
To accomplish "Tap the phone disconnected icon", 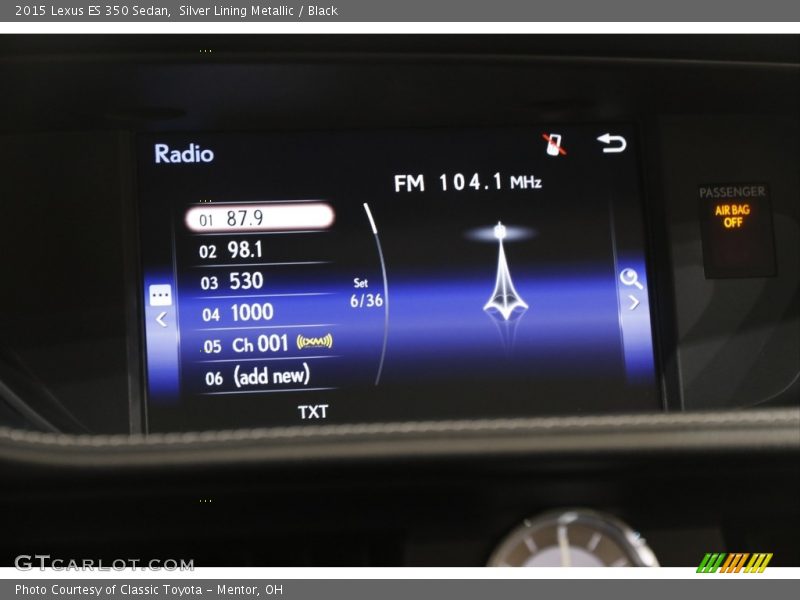I will point(554,144).
